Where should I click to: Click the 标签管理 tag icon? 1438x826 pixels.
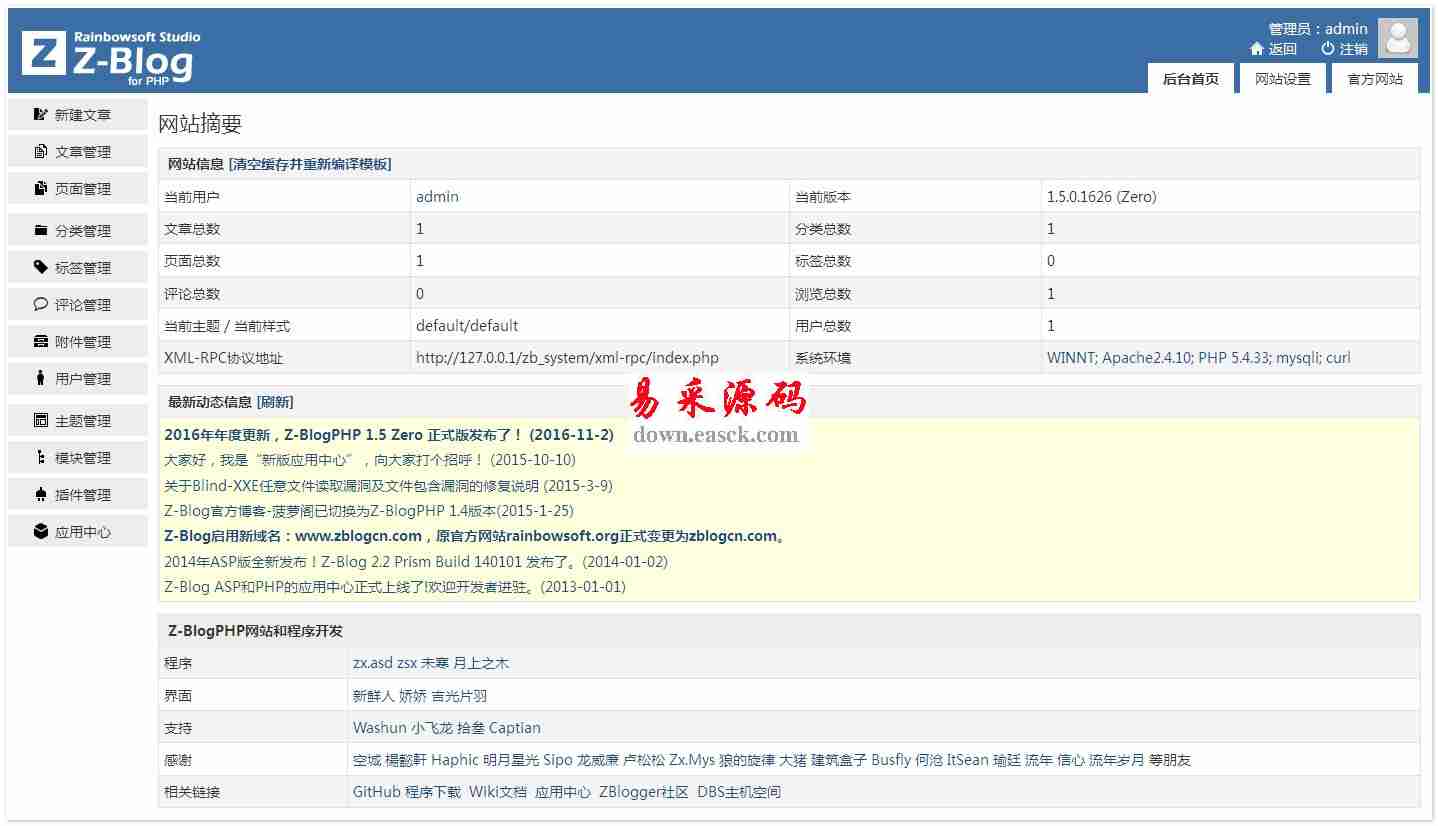click(x=41, y=268)
